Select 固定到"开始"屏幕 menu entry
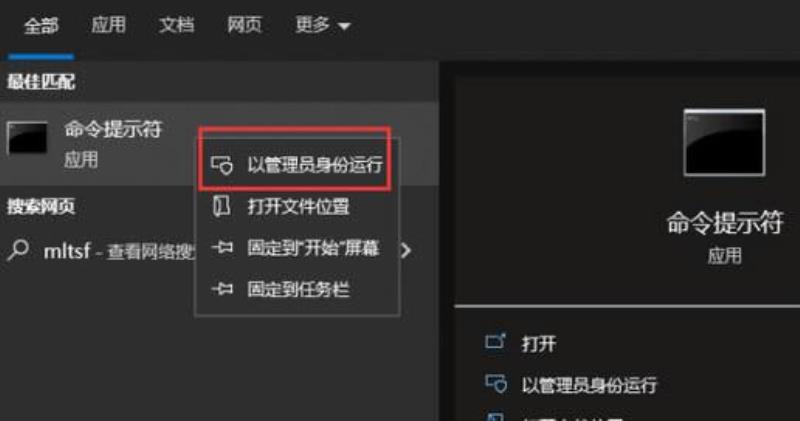 tap(313, 248)
